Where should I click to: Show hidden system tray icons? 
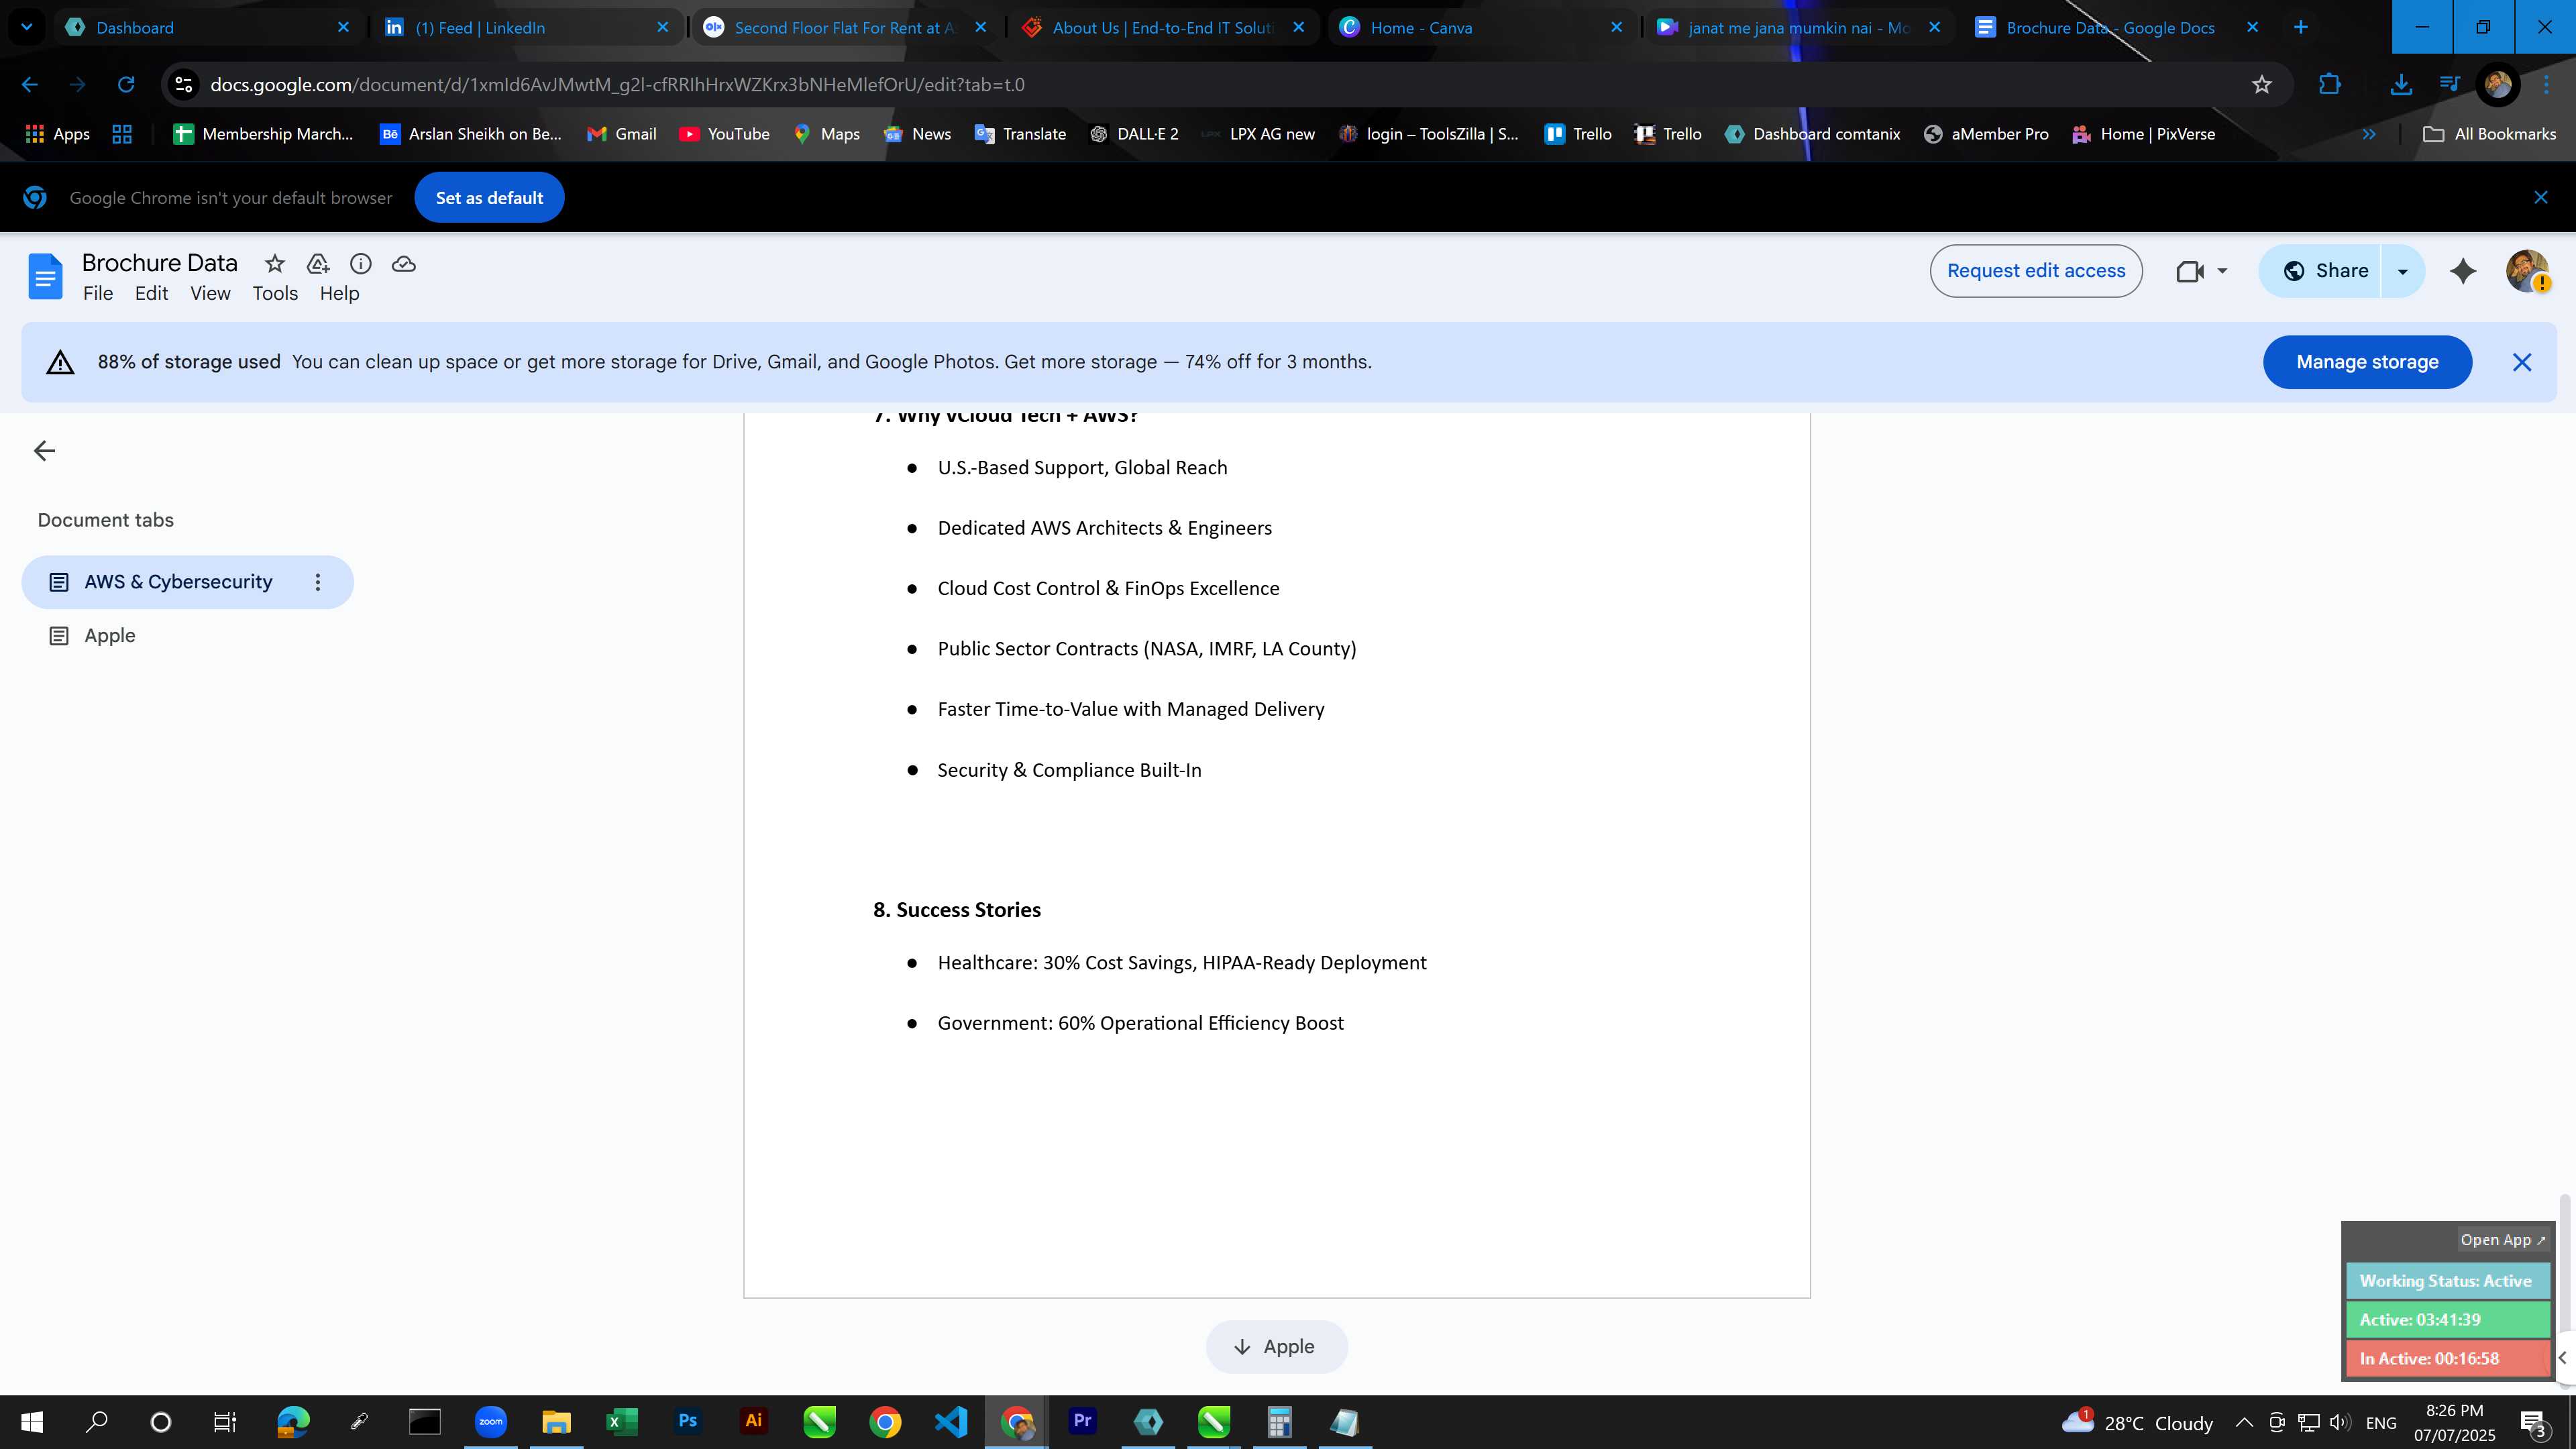coord(2244,1422)
